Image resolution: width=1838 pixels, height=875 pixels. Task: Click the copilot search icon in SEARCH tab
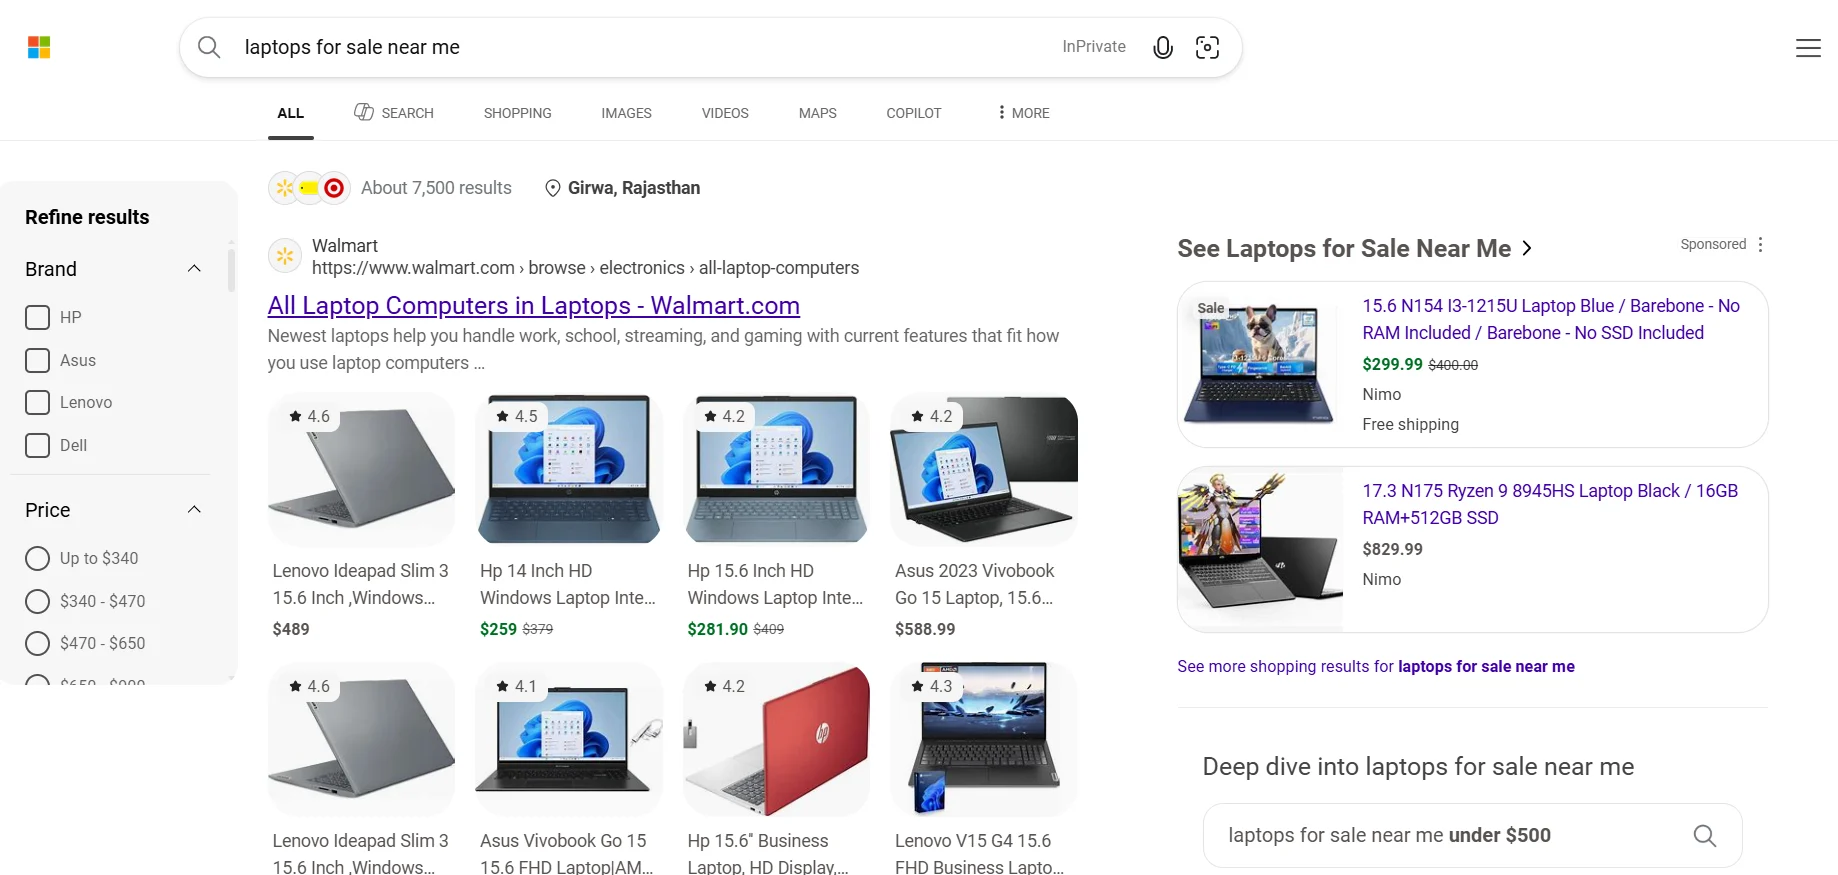[364, 112]
